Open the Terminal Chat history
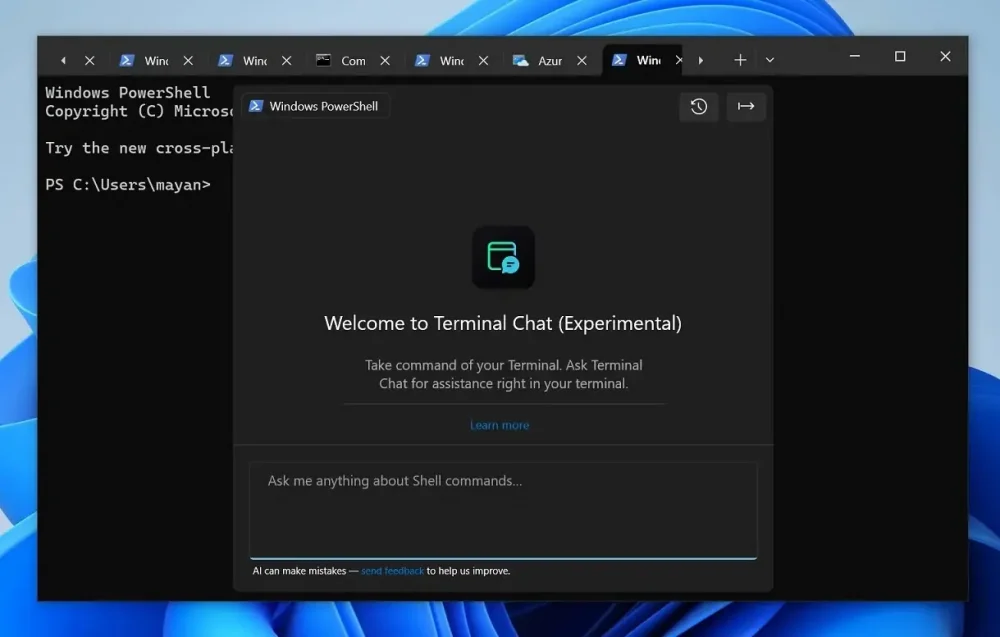The height and width of the screenshot is (637, 1000). (698, 106)
